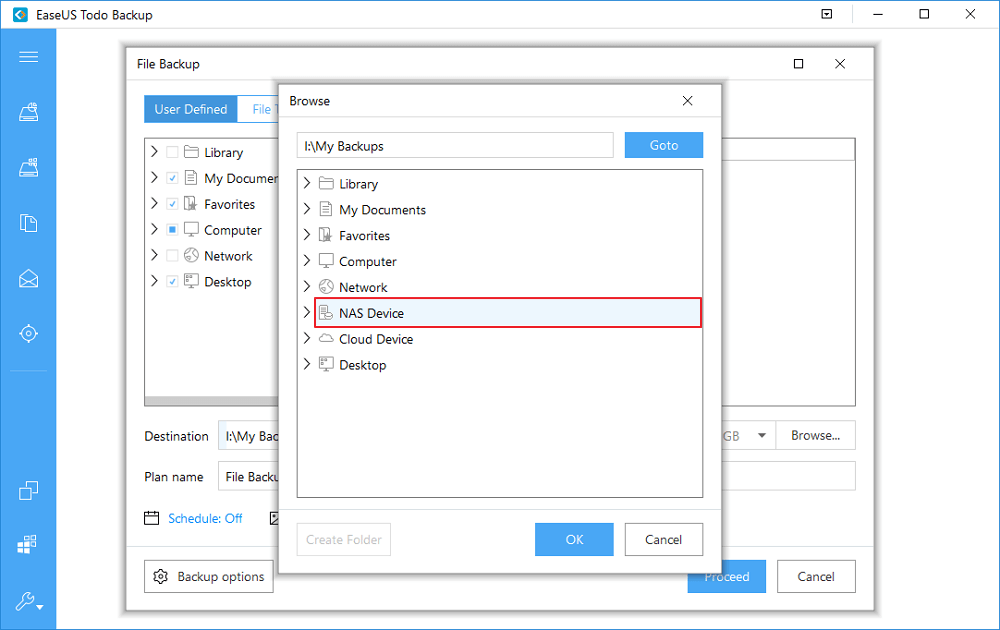Click the My Documents icon in Browse dialog
This screenshot has width=1000, height=630.
(325, 209)
